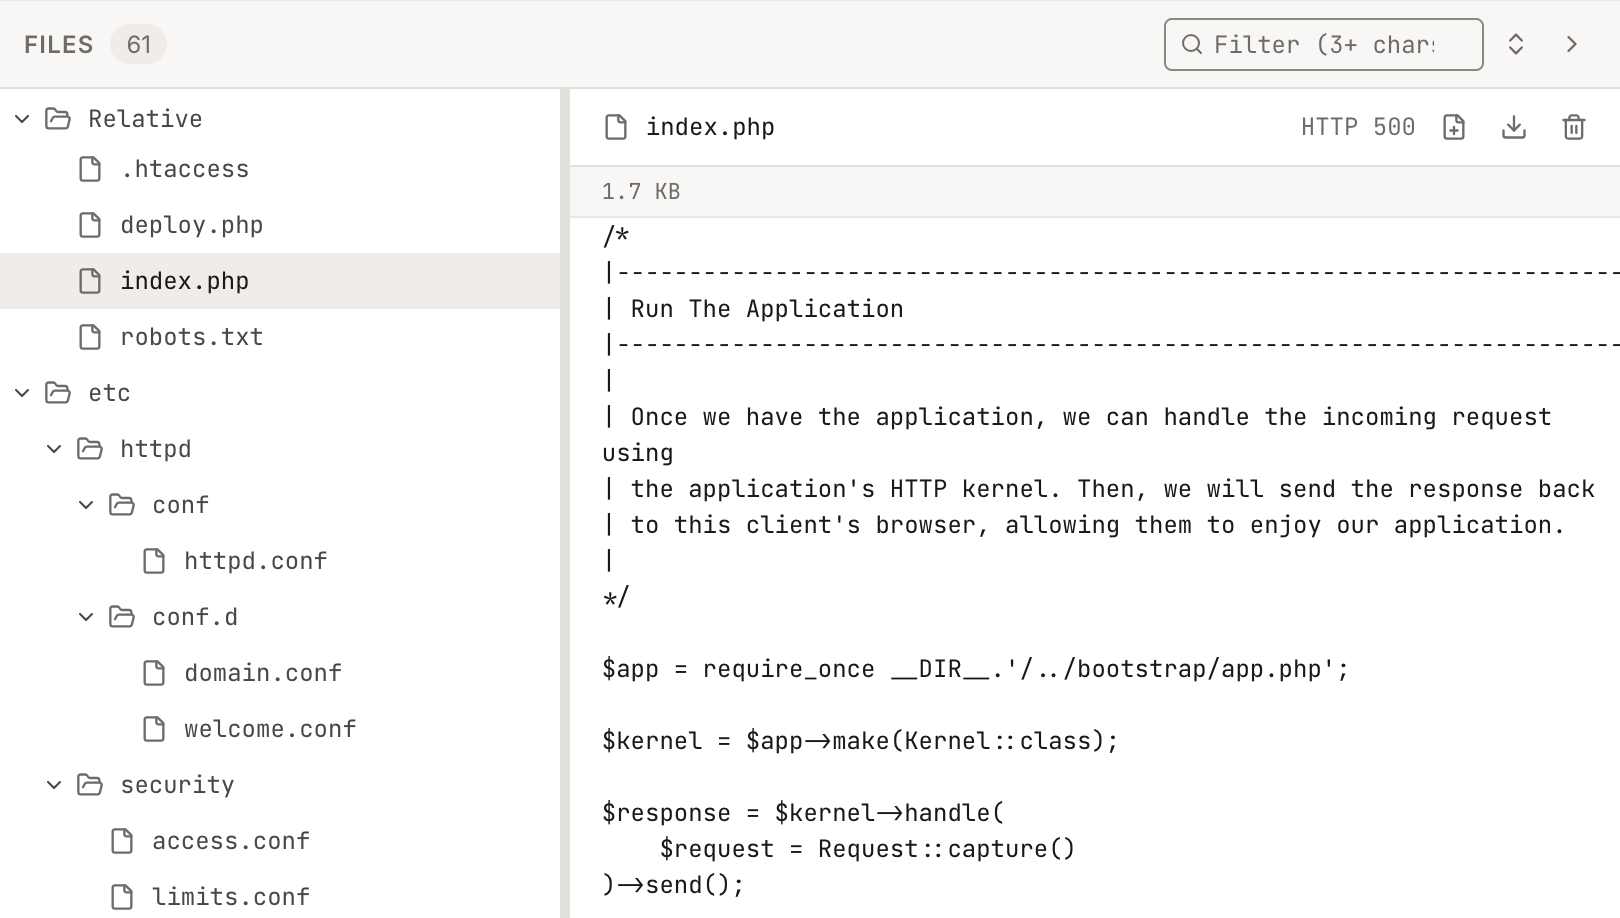Image resolution: width=1620 pixels, height=918 pixels.
Task: Collapse the conf folder chevron
Action: (86, 505)
